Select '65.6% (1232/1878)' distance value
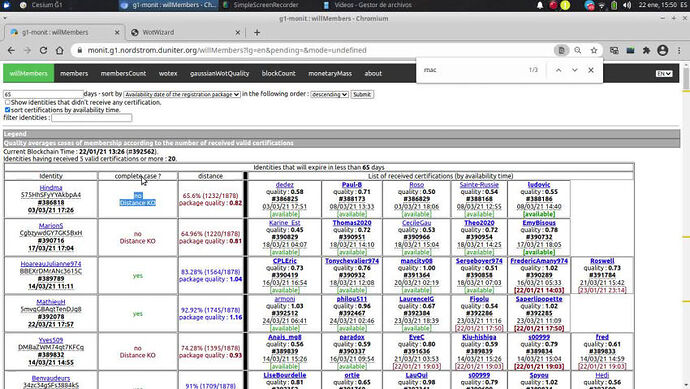The image size is (690, 389). pyautogui.click(x=210, y=196)
